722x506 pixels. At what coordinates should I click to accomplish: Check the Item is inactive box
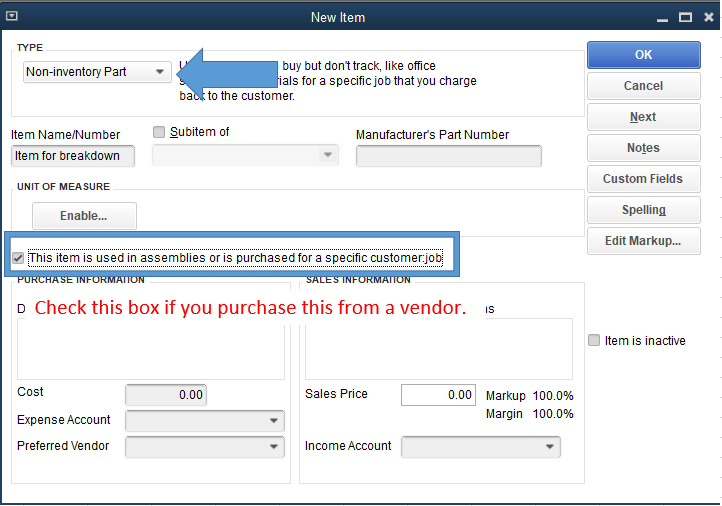594,340
